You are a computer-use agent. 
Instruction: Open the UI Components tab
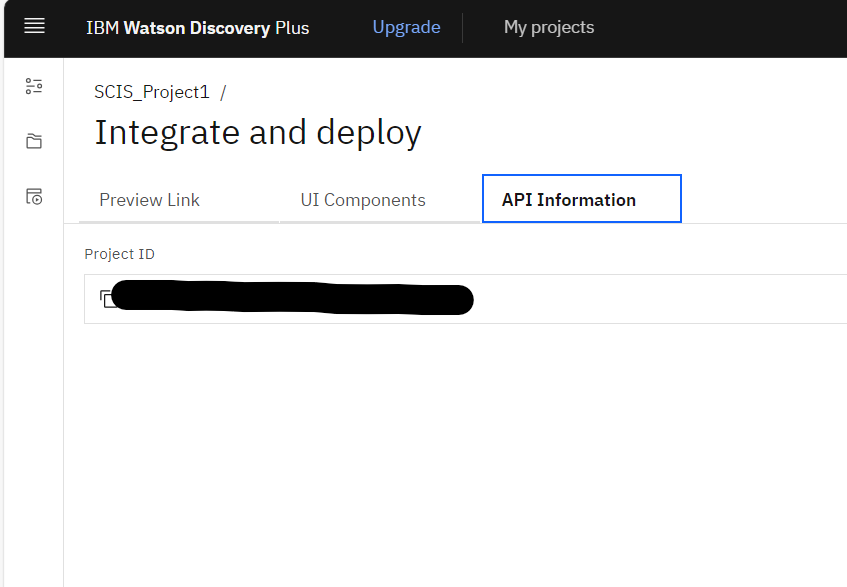pyautogui.click(x=363, y=200)
